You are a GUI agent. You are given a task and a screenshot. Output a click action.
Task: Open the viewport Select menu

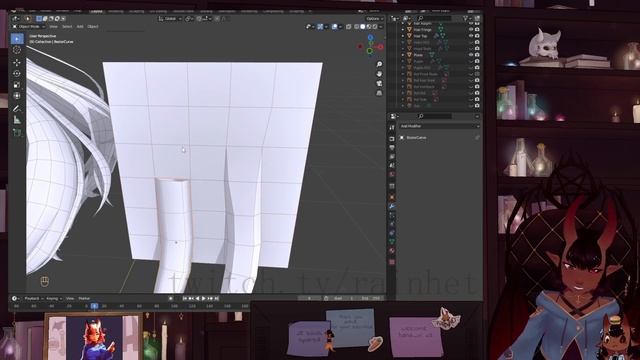click(x=67, y=27)
